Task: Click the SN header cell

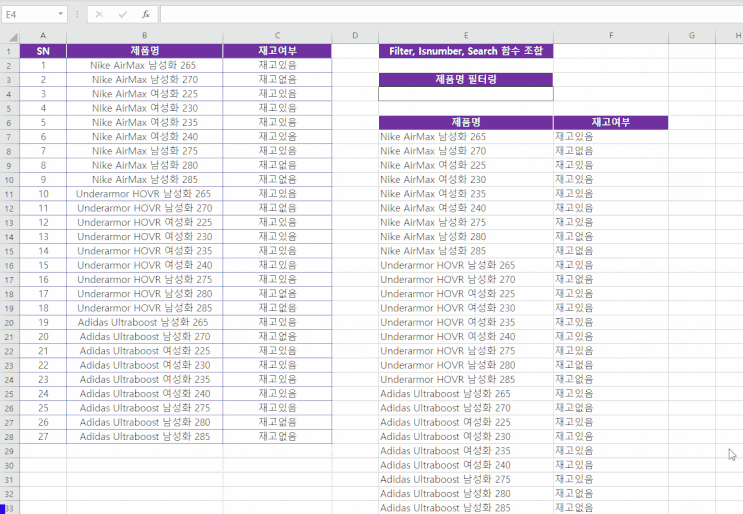Action: pyautogui.click(x=43, y=51)
